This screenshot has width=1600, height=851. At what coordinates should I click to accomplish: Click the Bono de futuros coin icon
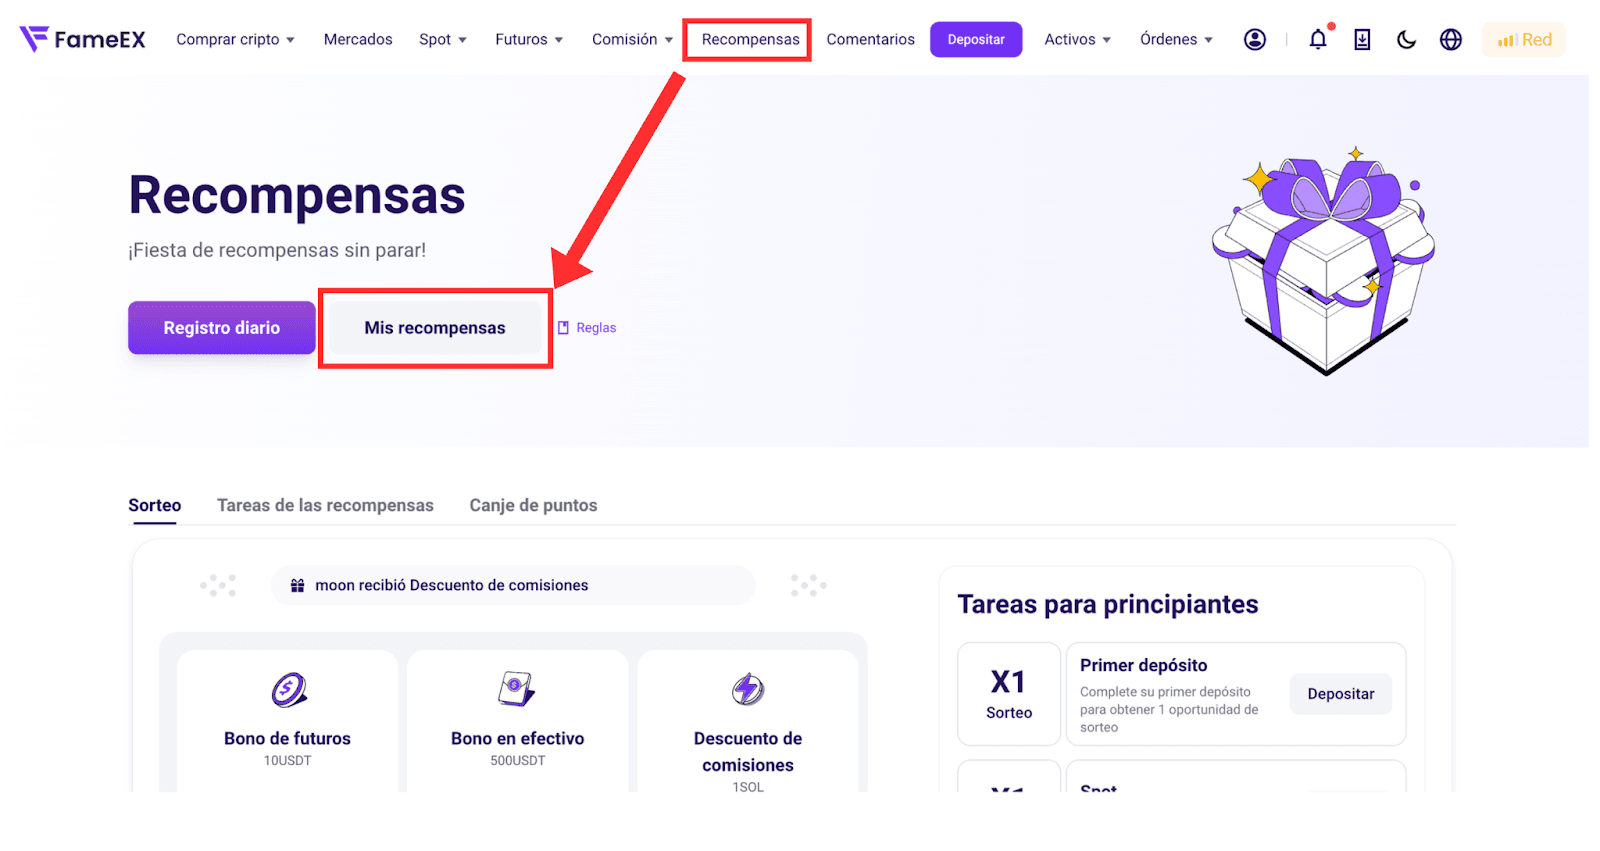click(x=288, y=690)
